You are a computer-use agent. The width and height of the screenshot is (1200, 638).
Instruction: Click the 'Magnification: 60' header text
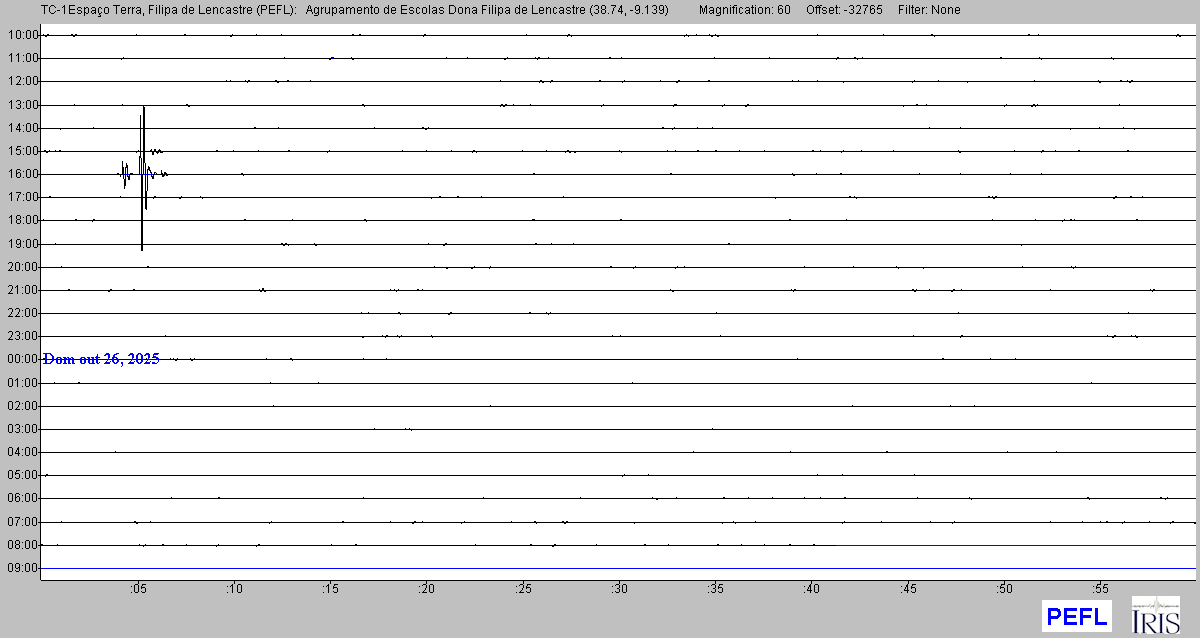(745, 10)
